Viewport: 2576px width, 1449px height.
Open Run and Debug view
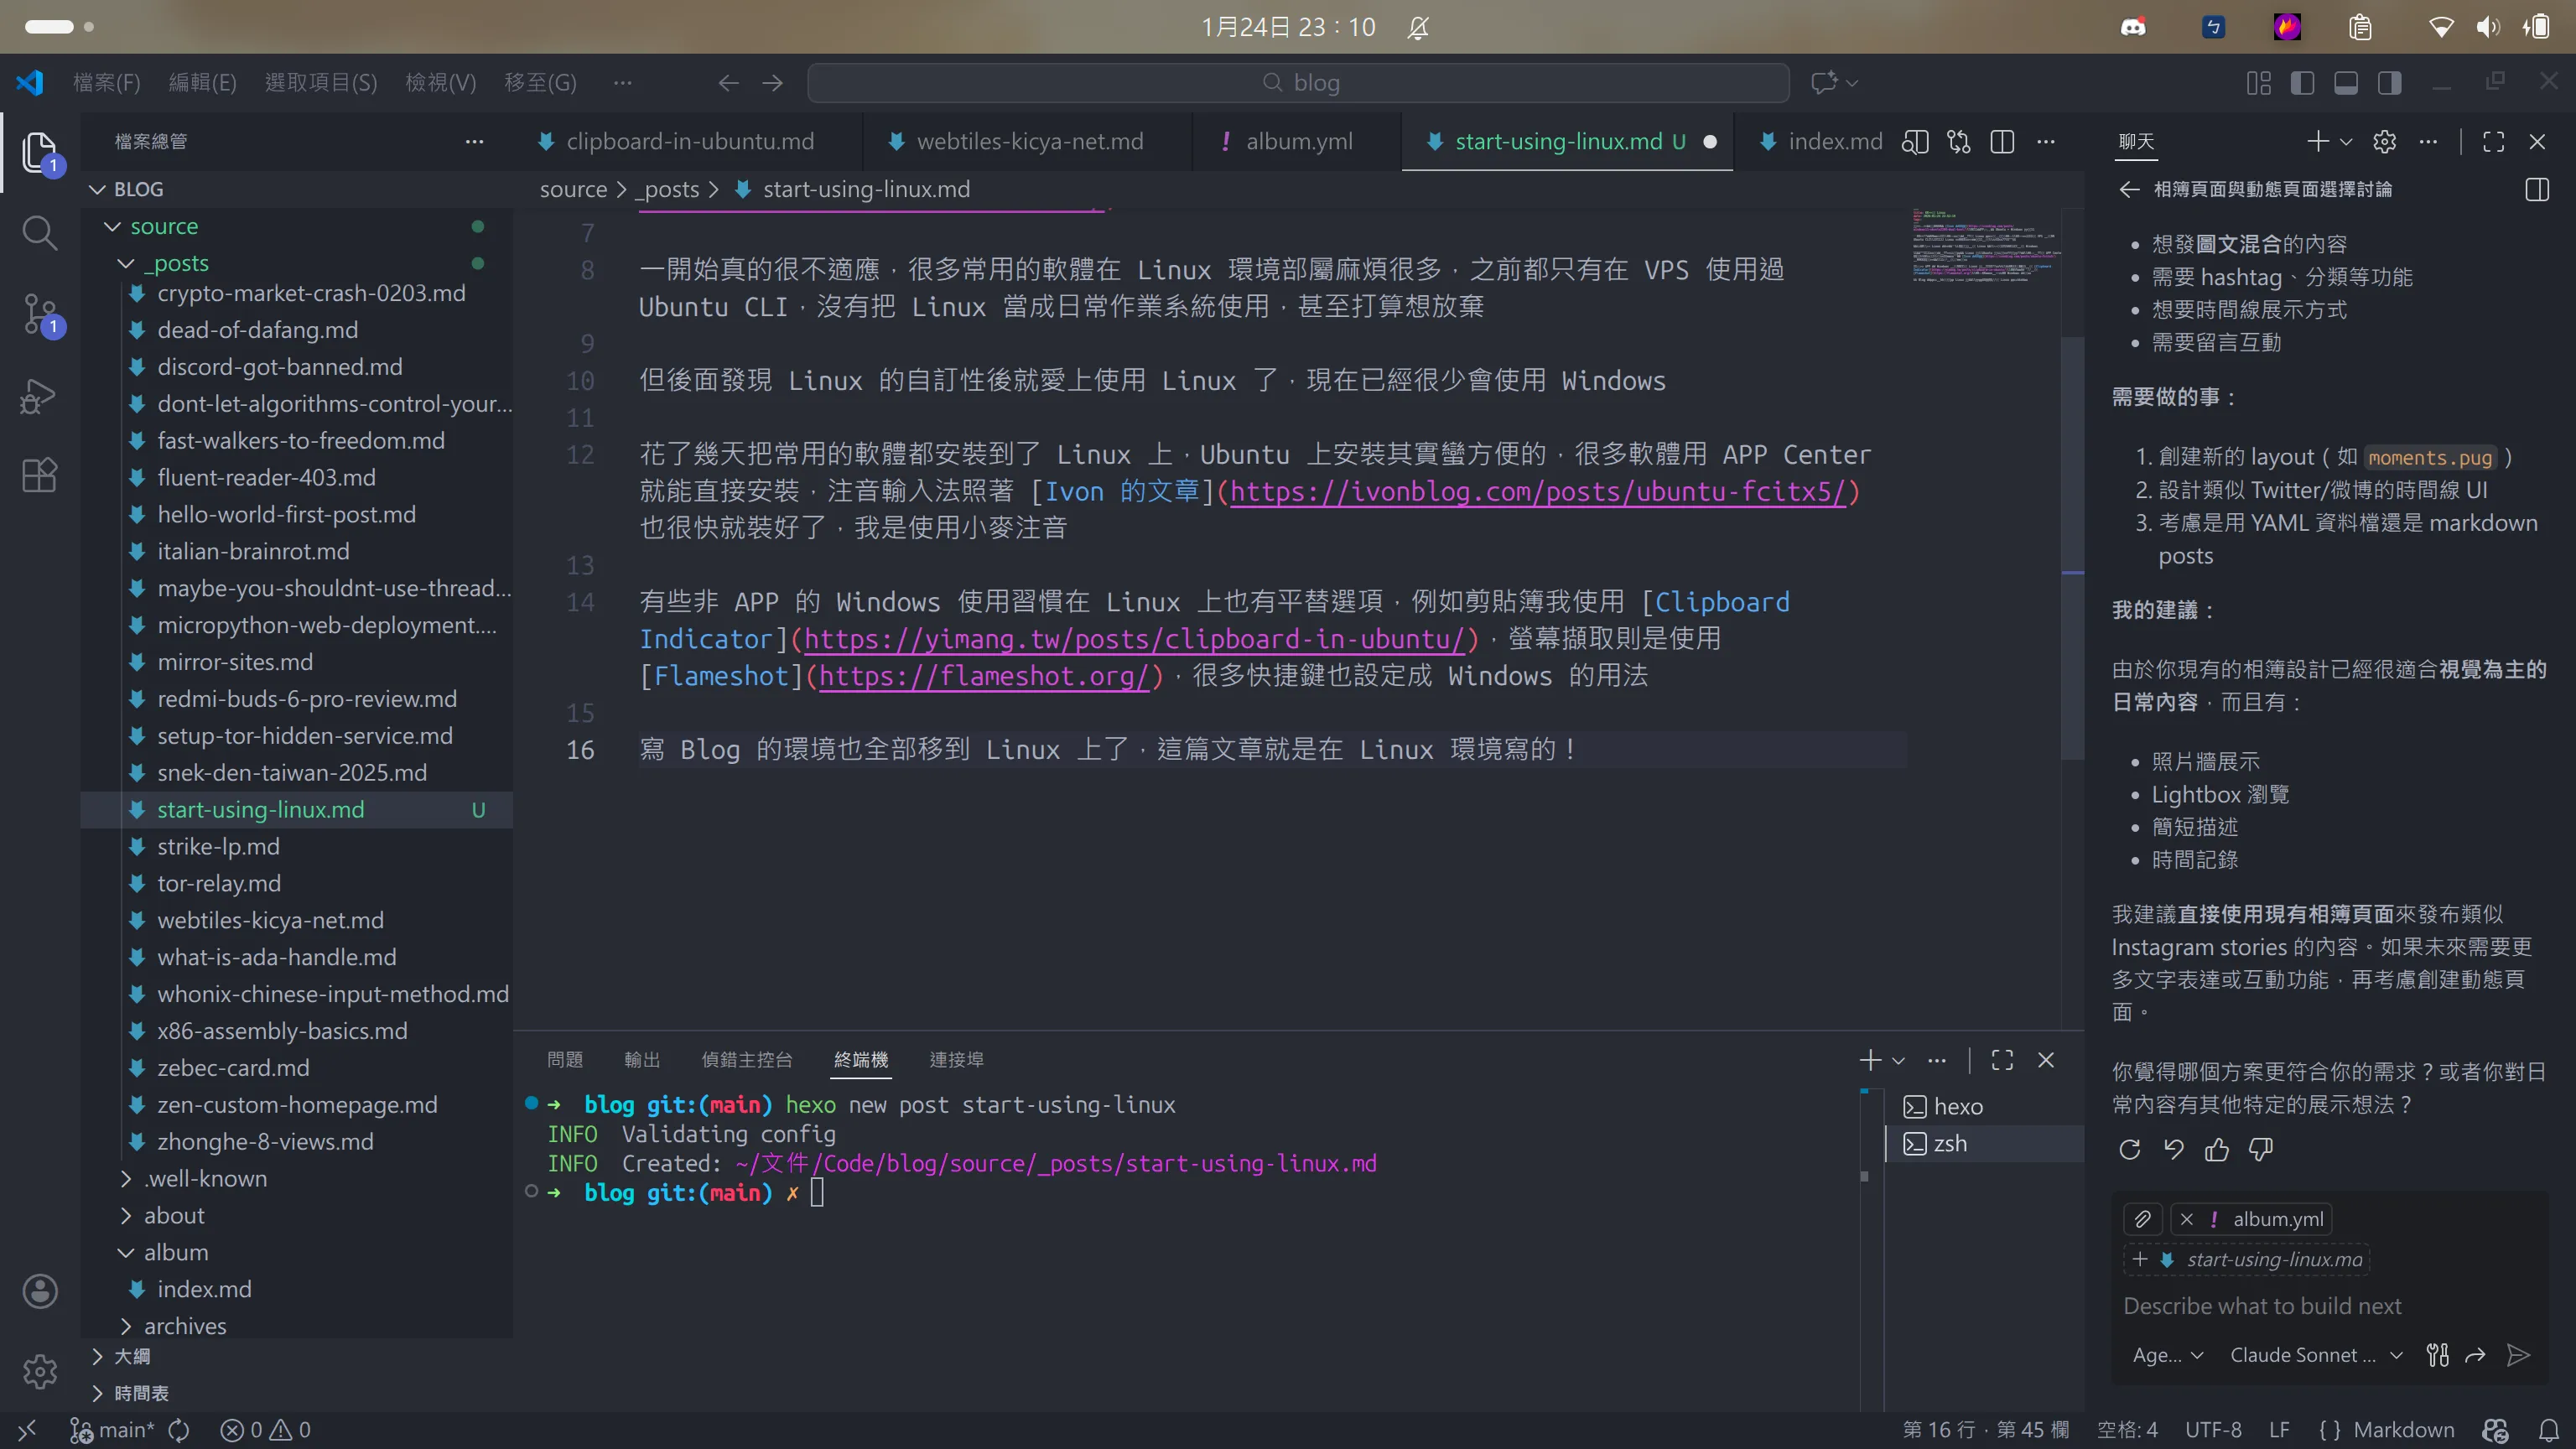click(x=39, y=396)
